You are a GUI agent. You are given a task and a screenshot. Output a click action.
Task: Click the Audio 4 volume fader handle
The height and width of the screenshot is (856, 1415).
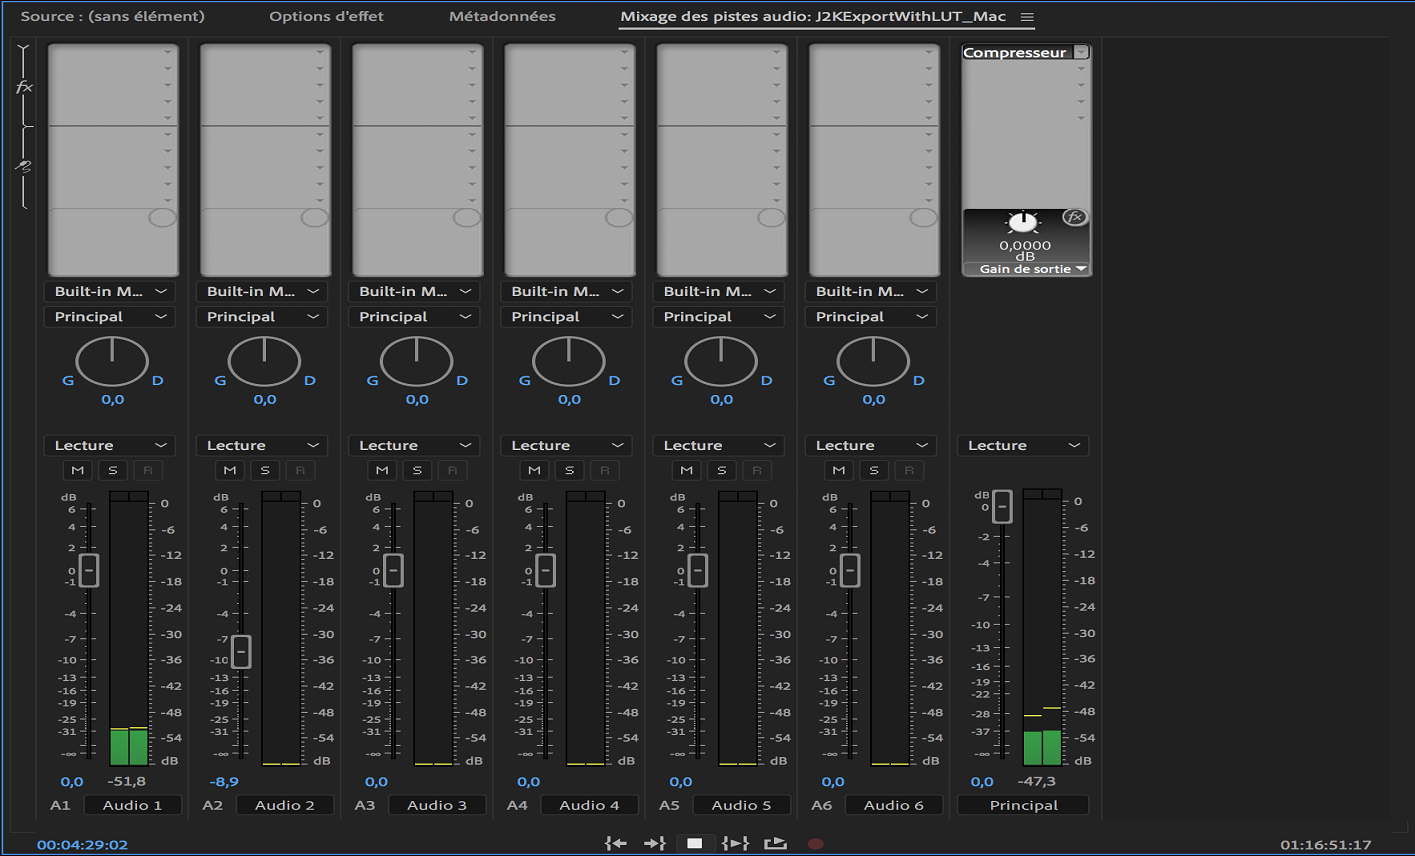546,570
